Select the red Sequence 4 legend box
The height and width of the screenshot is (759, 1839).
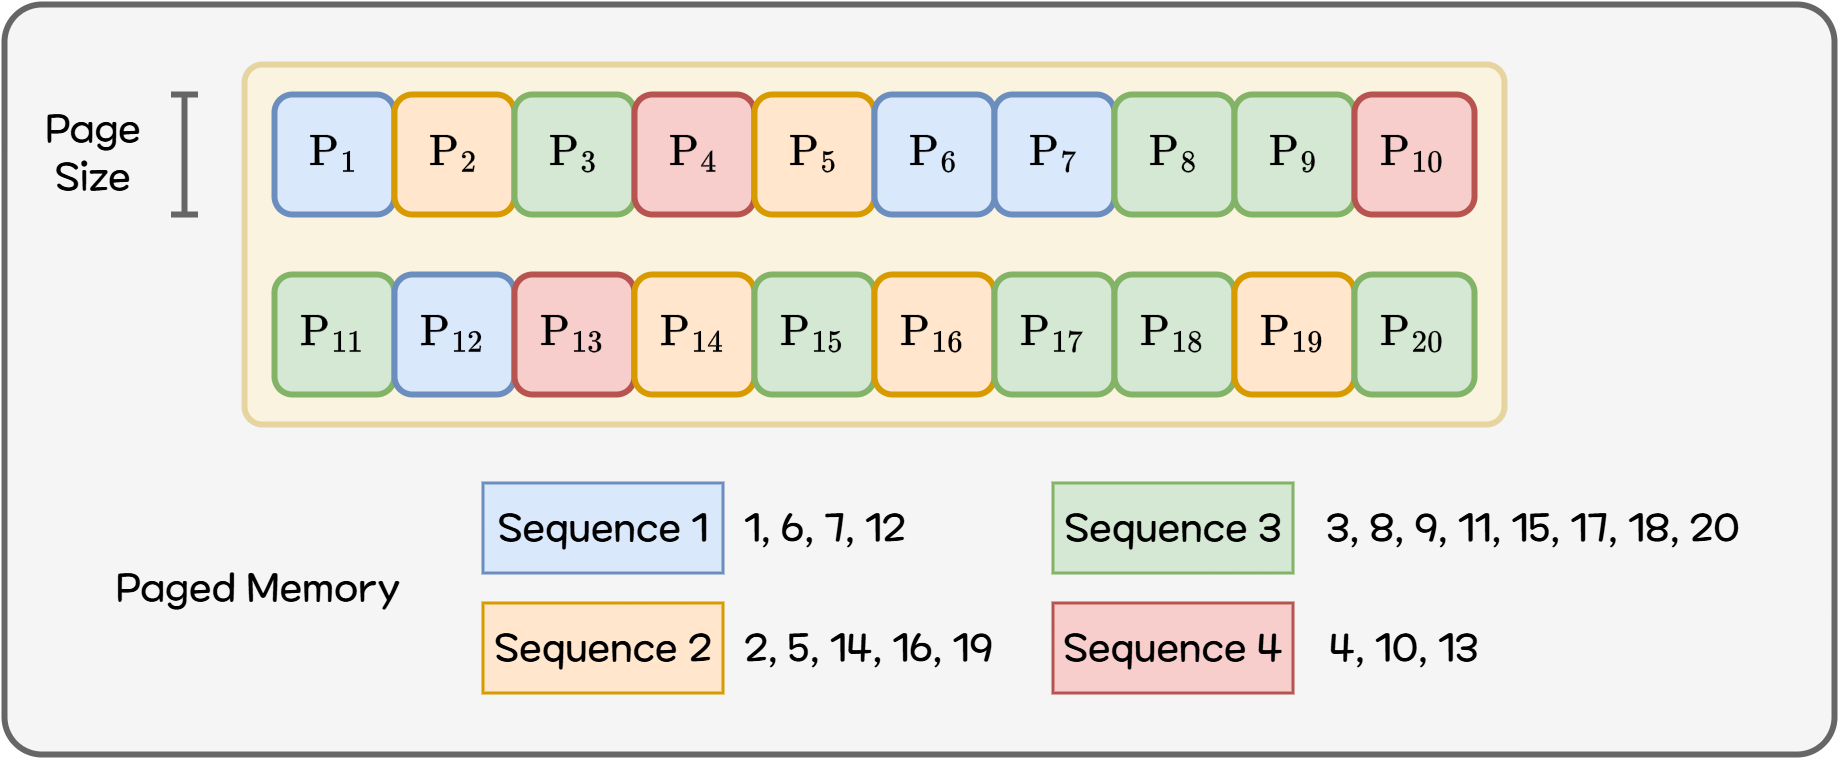pos(1172,648)
